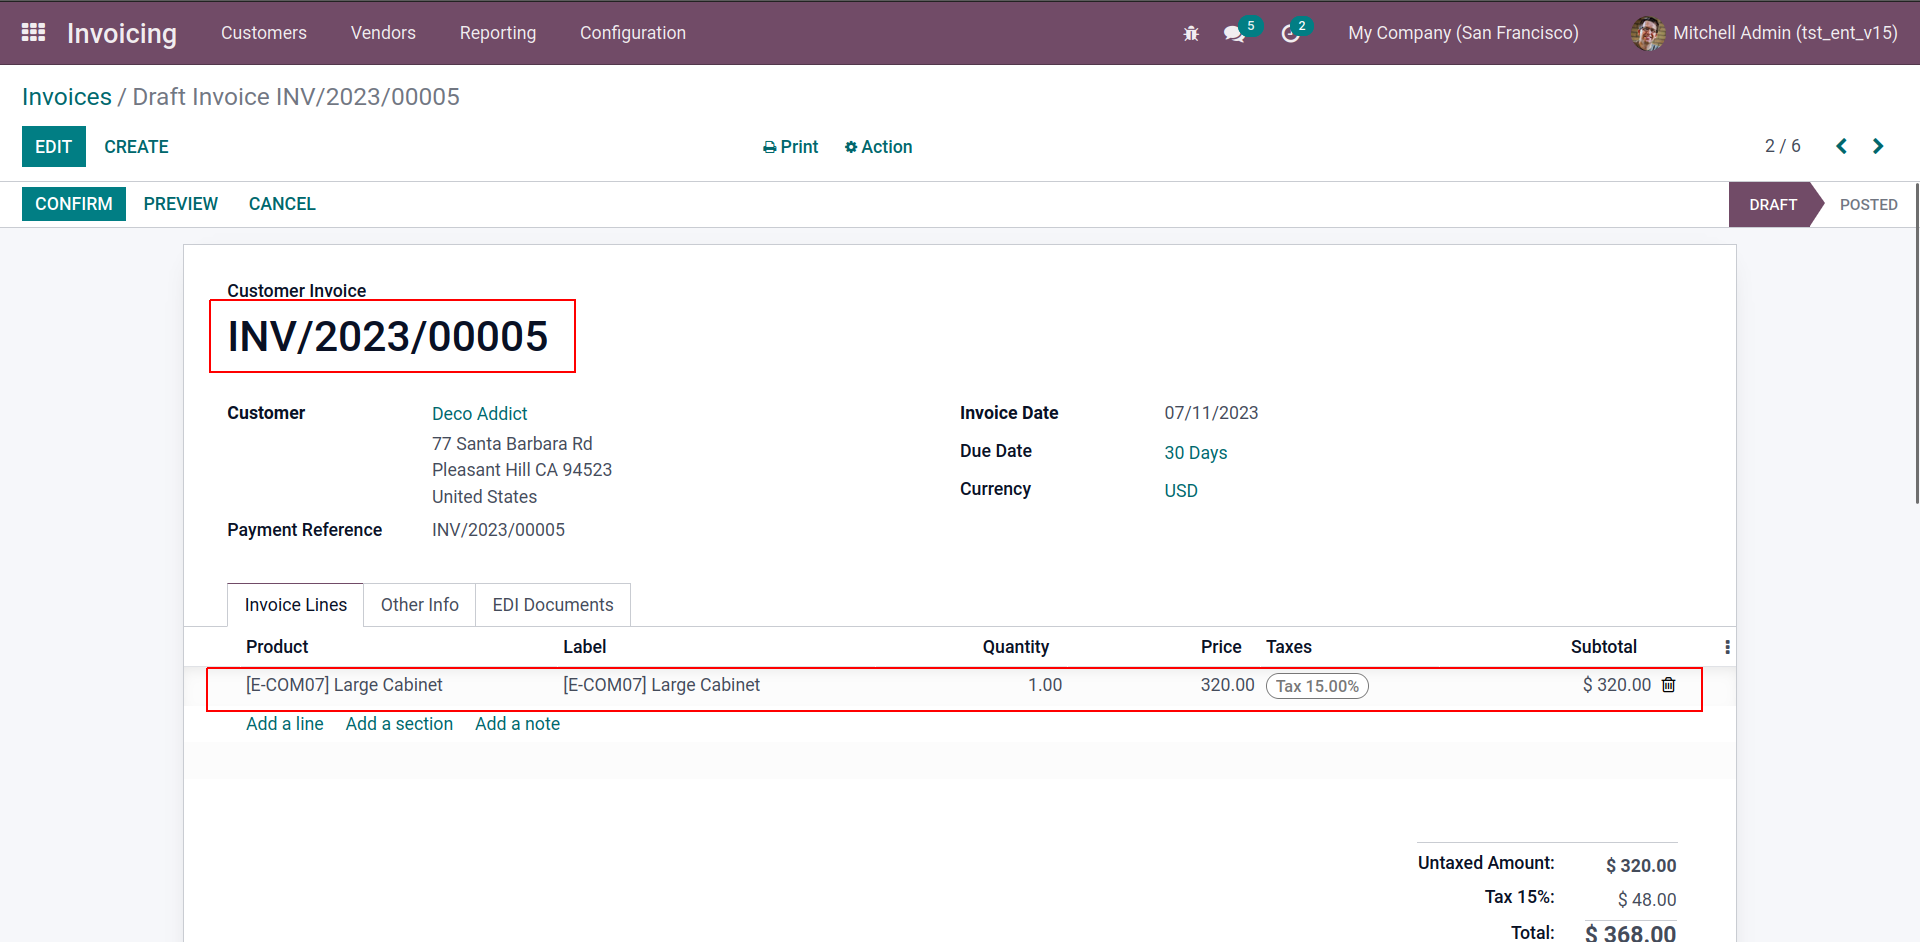This screenshot has width=1920, height=942.
Task: Open the apps grid menu icon
Action: [x=33, y=32]
